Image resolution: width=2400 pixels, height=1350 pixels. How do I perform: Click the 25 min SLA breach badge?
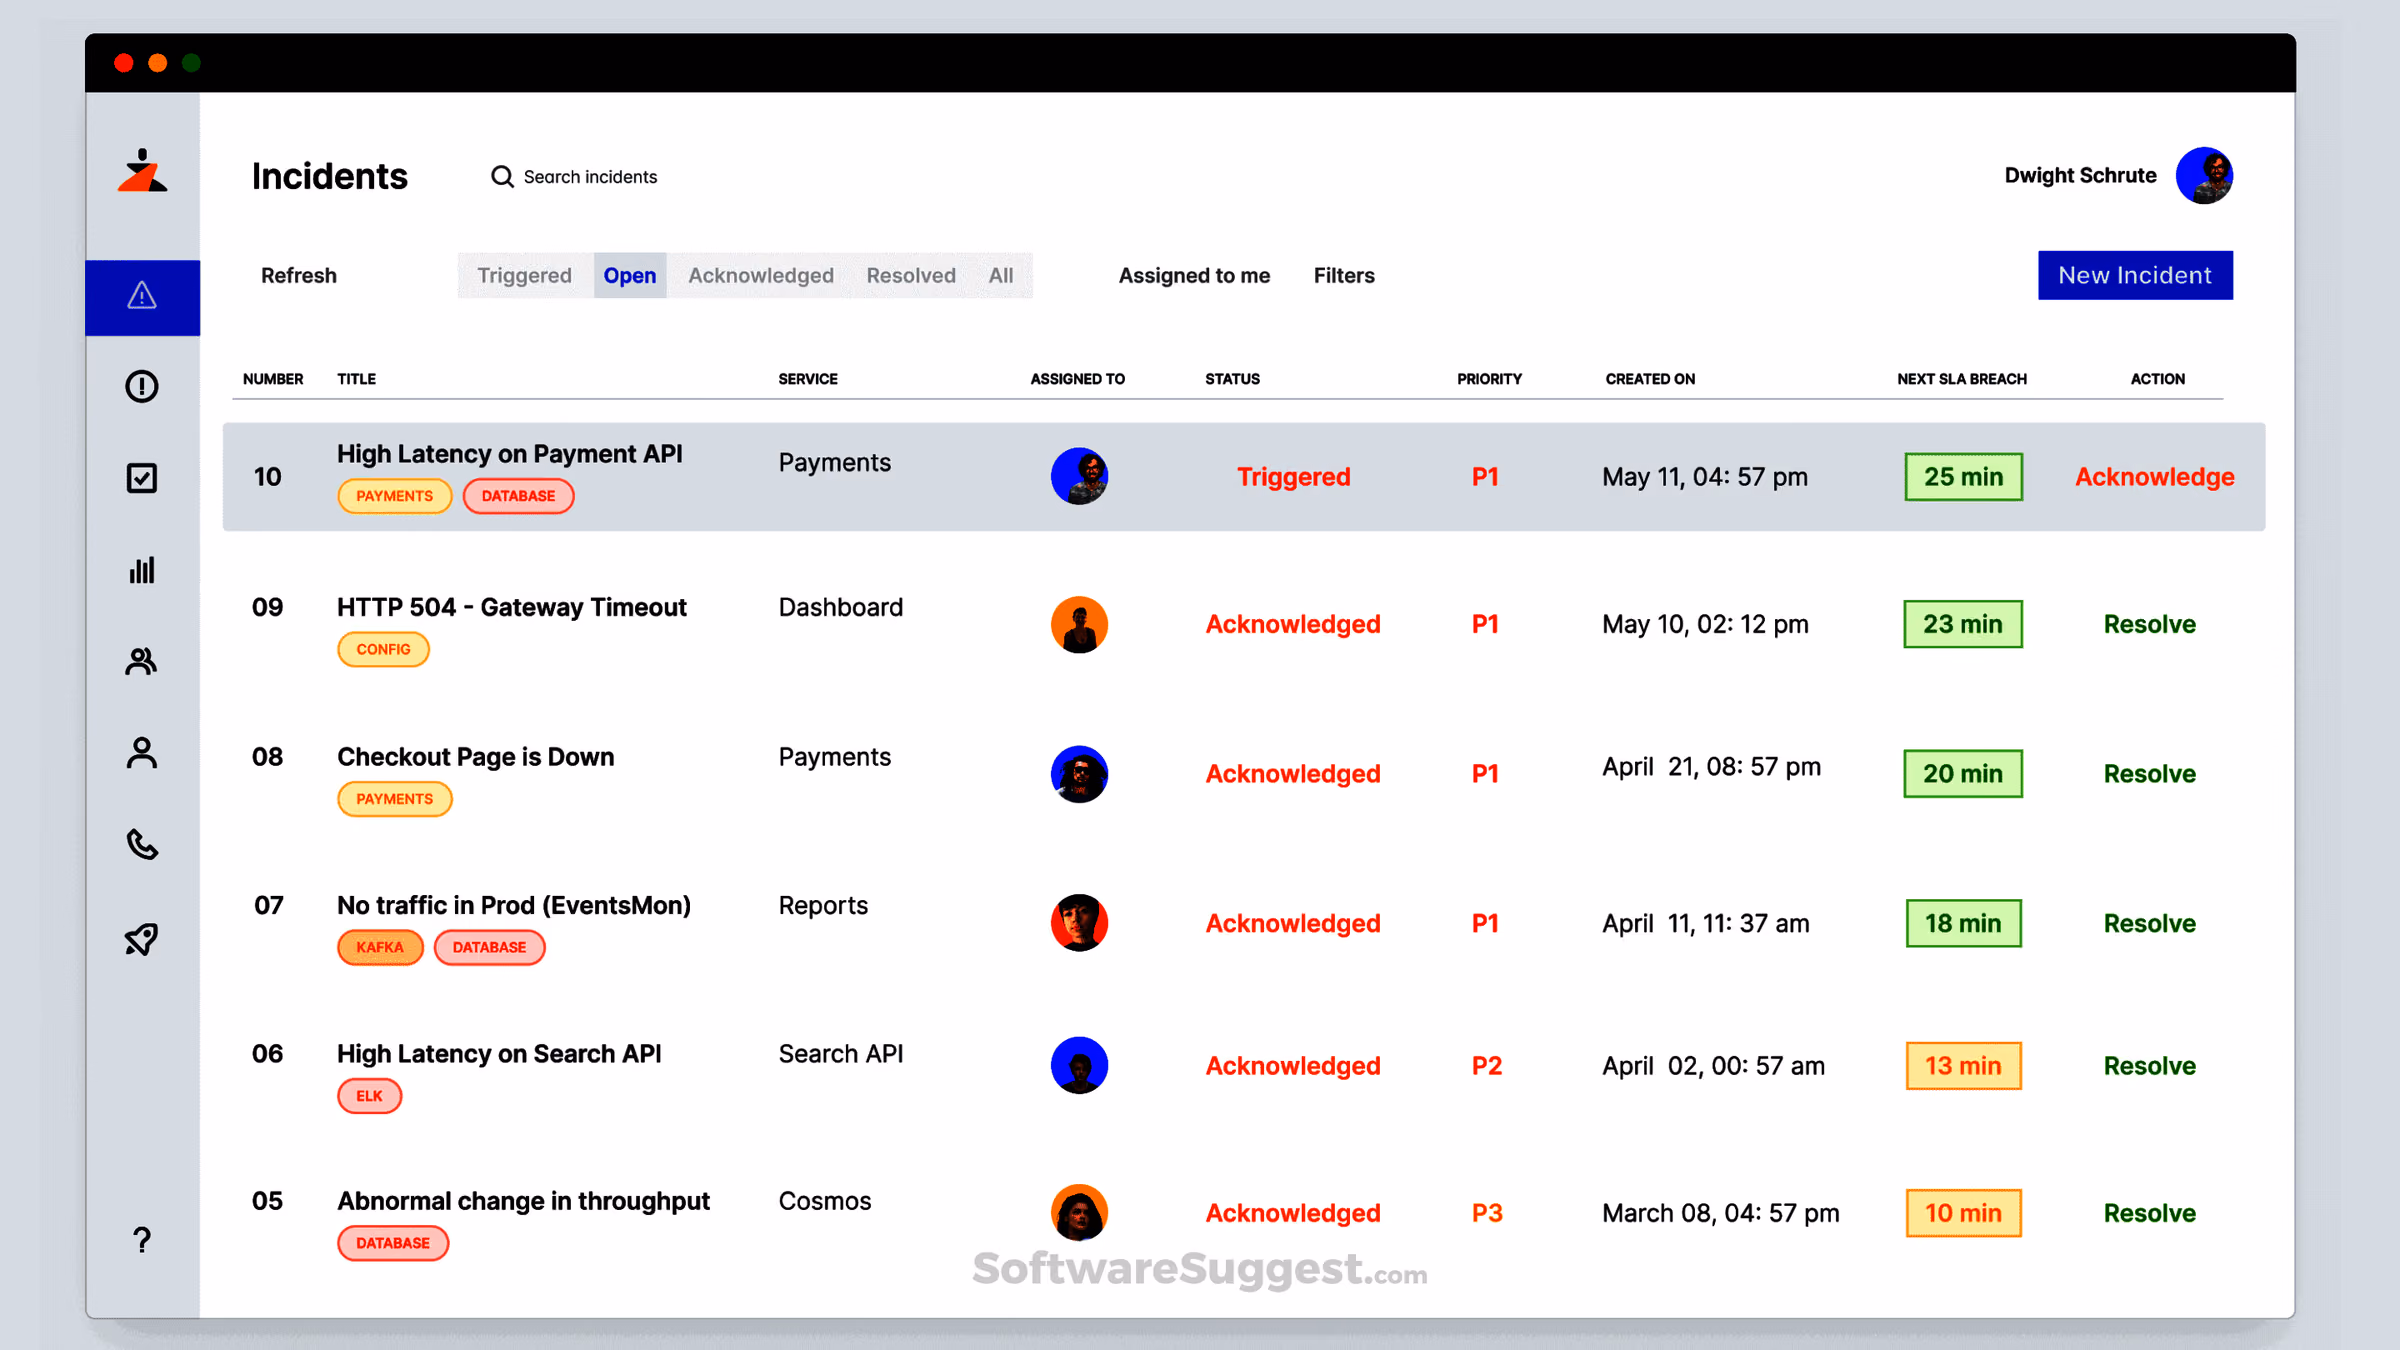click(x=1963, y=477)
